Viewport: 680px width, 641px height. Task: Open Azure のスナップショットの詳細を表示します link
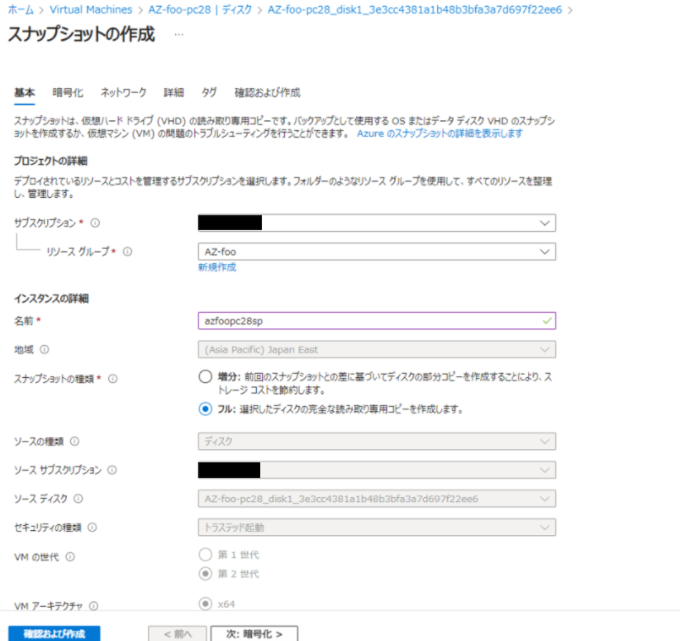pyautogui.click(x=440, y=134)
